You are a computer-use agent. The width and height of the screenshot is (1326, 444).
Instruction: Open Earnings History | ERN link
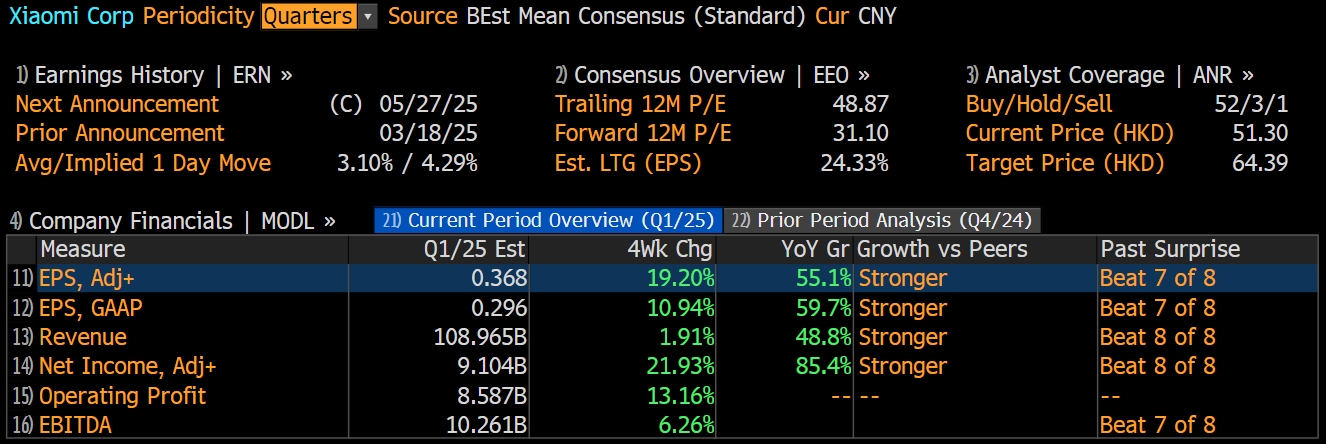(154, 75)
